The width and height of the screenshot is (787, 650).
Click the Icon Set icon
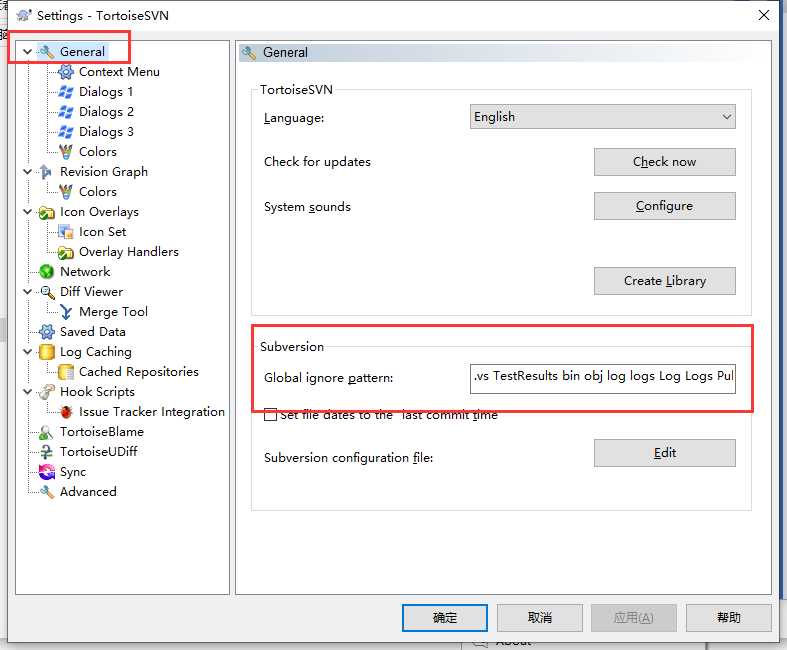66,232
